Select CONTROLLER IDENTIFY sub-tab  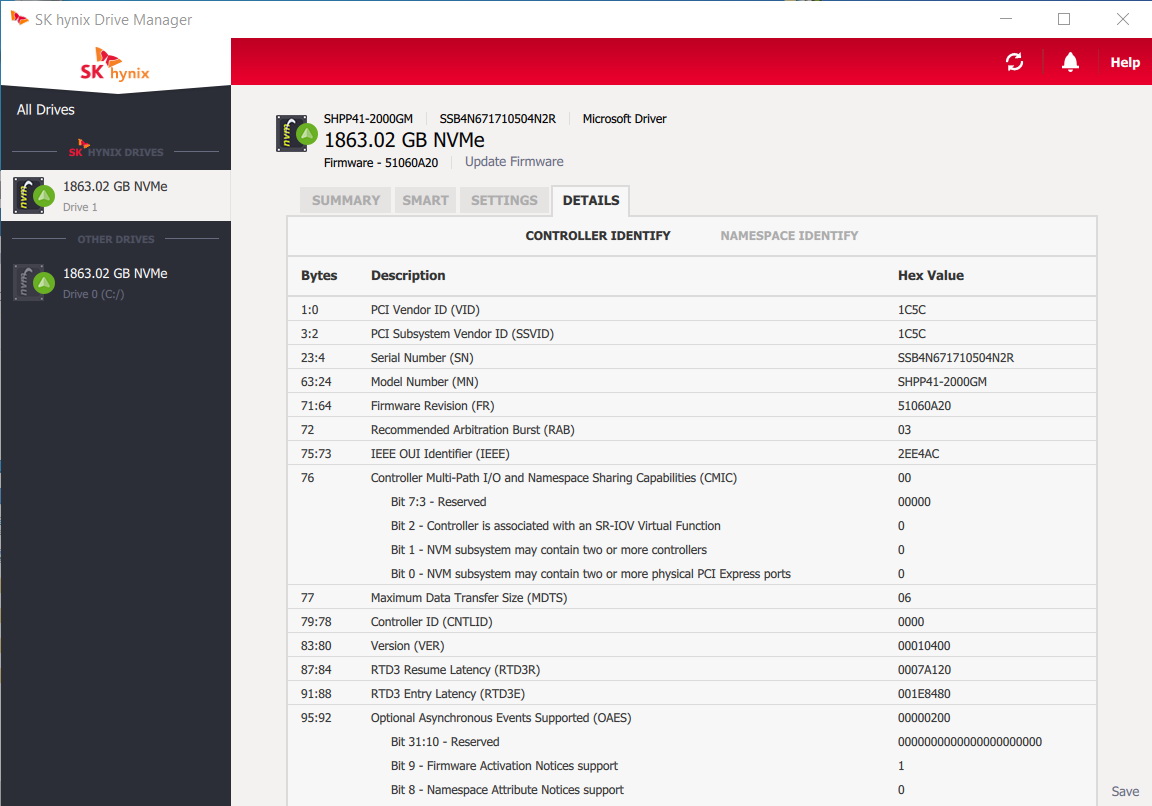click(x=597, y=236)
